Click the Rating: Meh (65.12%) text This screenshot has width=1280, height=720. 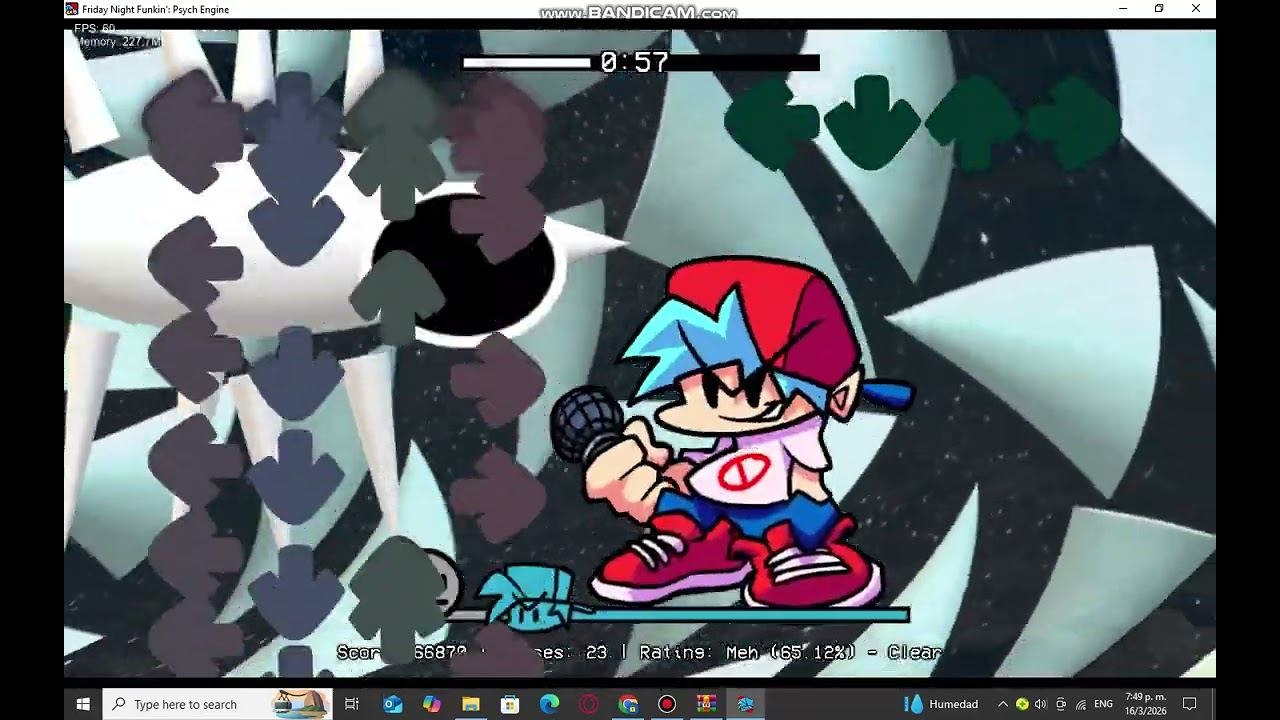pyautogui.click(x=748, y=652)
